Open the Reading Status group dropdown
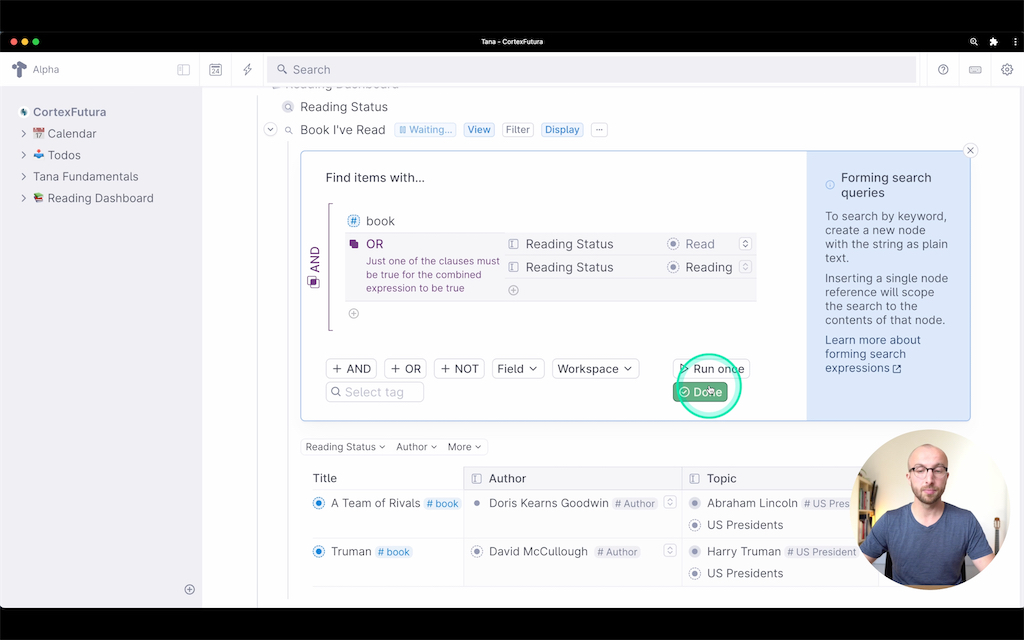This screenshot has width=1024, height=640. [345, 447]
